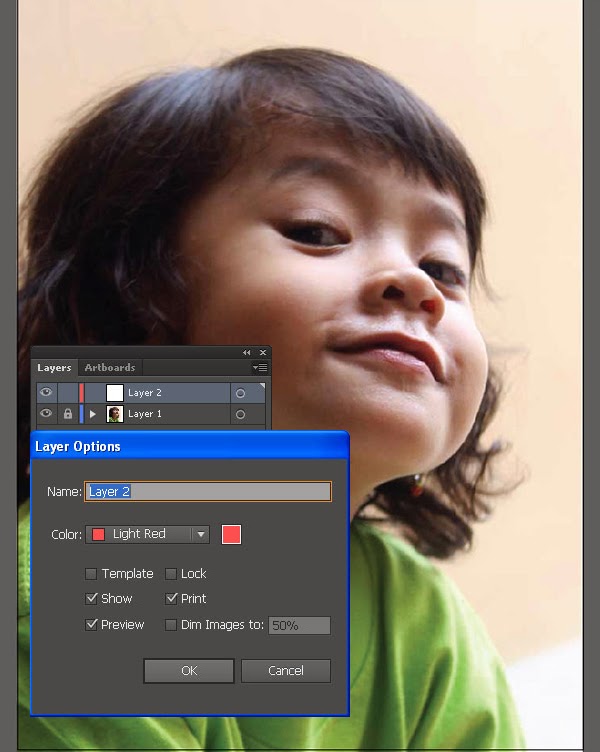Image resolution: width=600 pixels, height=752 pixels.
Task: Enable the Template checkbox
Action: pos(91,574)
